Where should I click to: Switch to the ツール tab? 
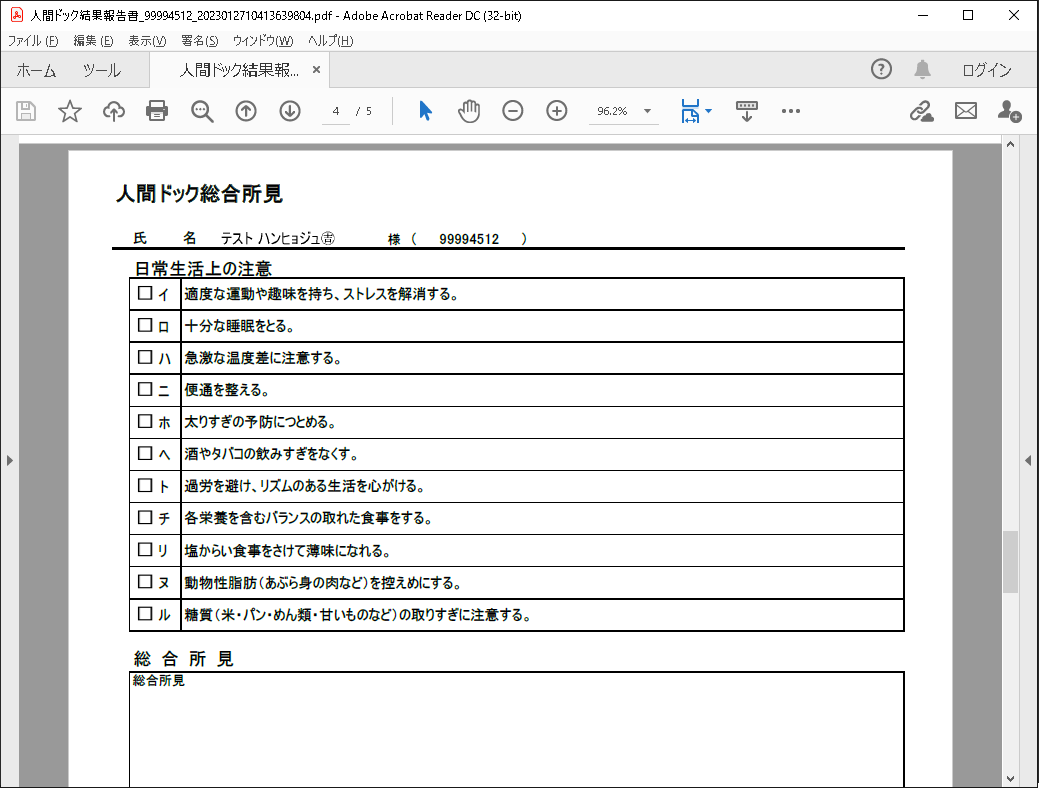pos(101,70)
